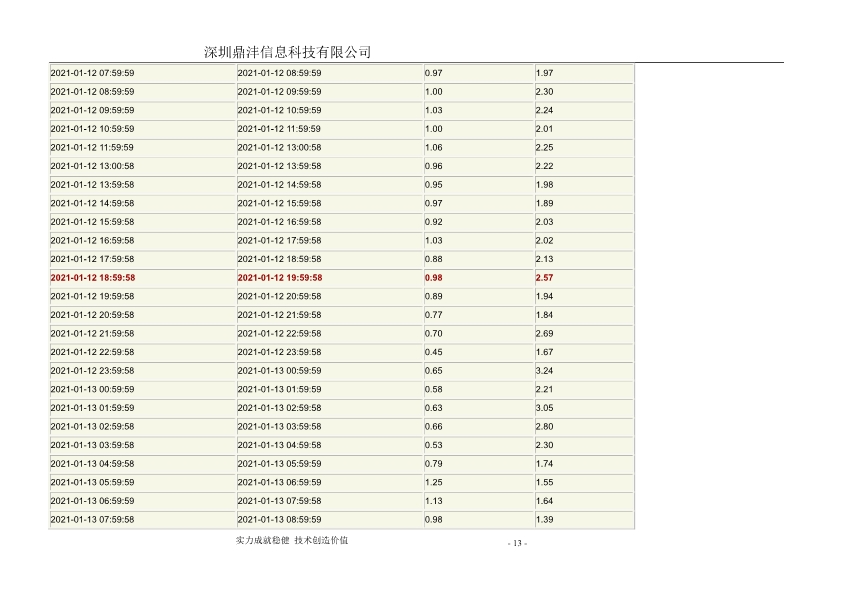Select highlighted red start time 2021-01-12 18:59:58
841x595 pixels.
point(93,278)
